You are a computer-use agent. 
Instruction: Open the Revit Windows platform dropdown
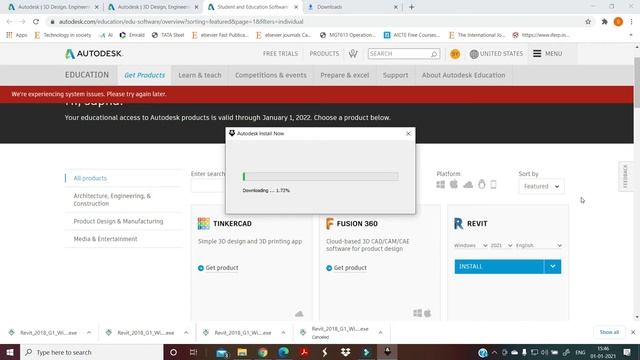471,245
